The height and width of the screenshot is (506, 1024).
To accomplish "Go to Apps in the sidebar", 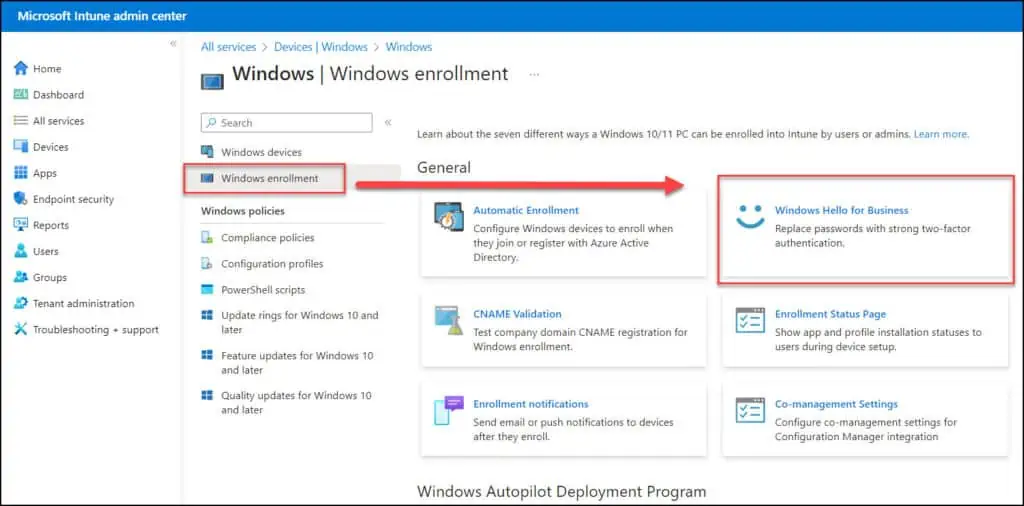I will tap(45, 173).
